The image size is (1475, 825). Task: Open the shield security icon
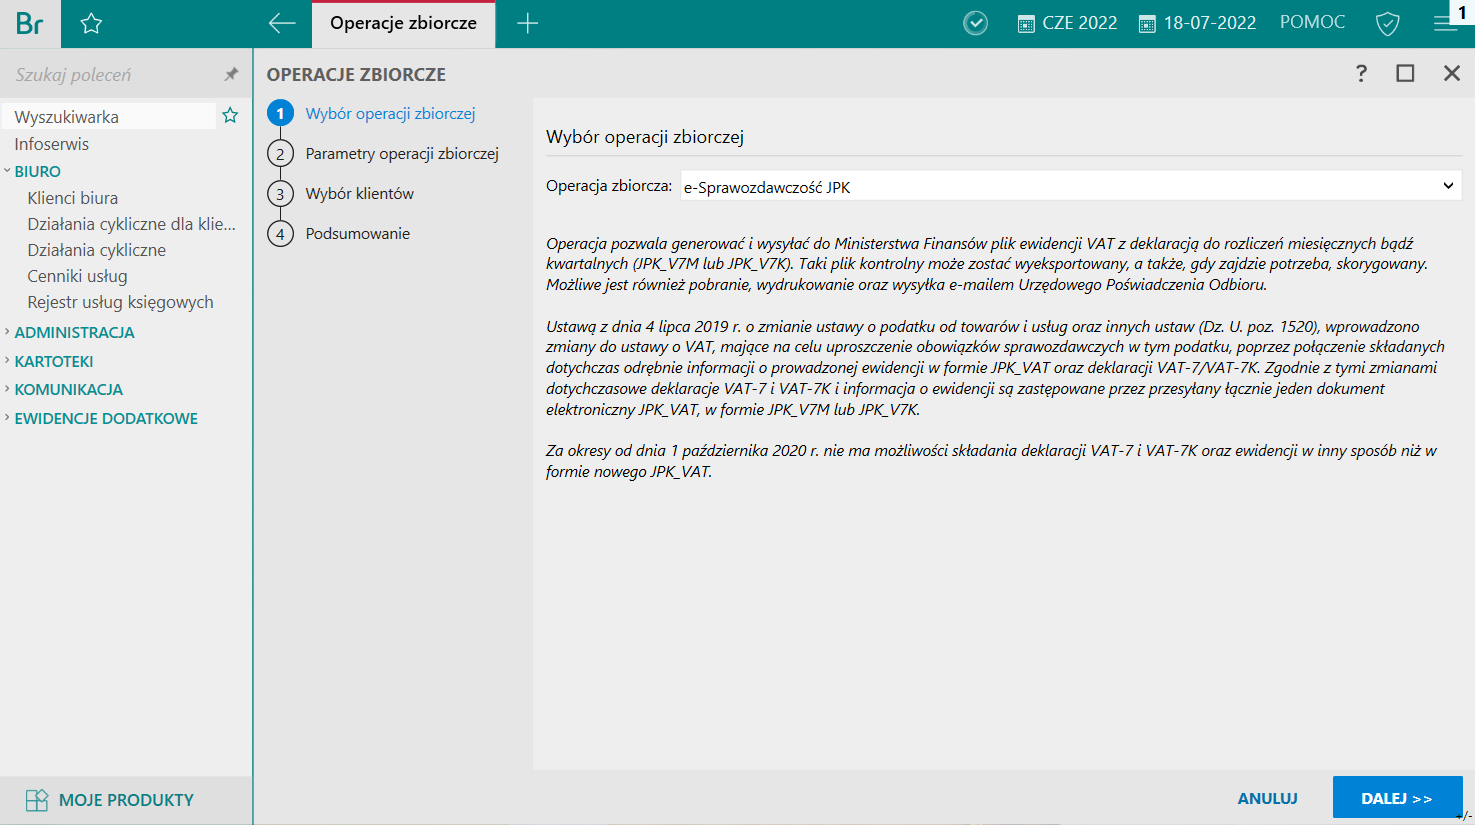[x=1387, y=23]
